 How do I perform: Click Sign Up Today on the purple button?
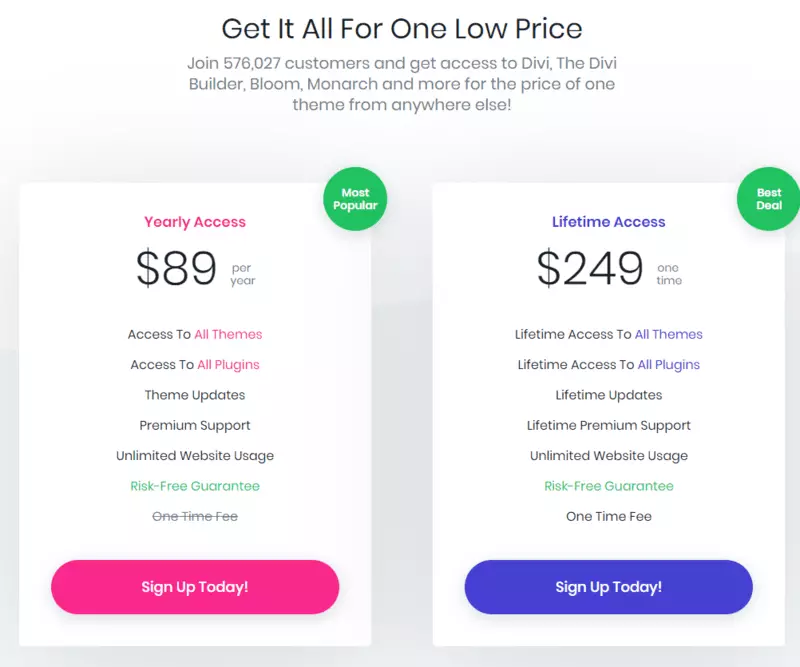[x=608, y=587]
